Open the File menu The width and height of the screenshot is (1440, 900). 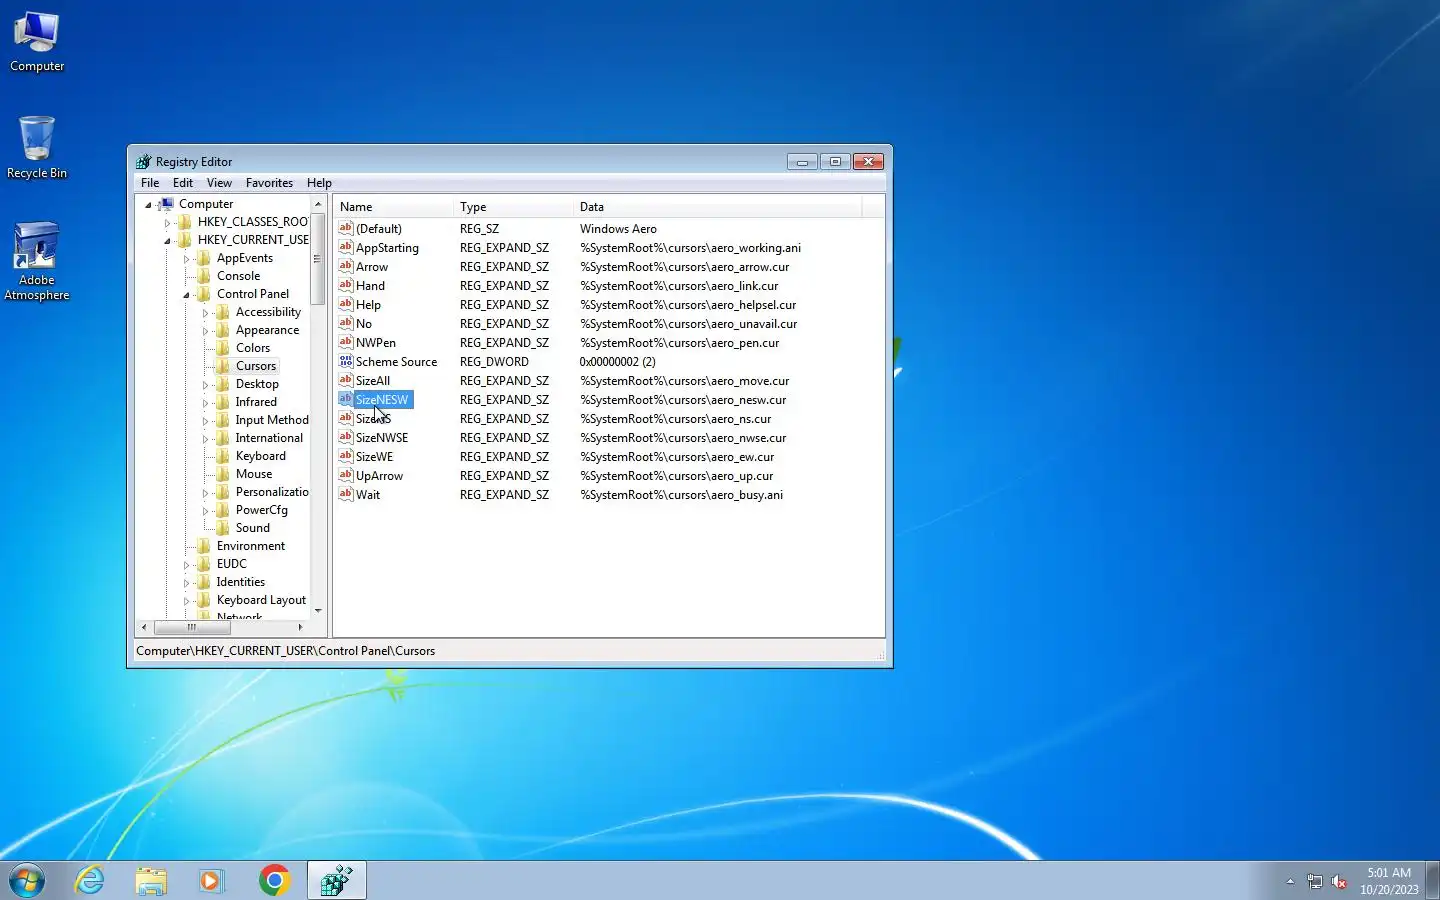tap(150, 183)
